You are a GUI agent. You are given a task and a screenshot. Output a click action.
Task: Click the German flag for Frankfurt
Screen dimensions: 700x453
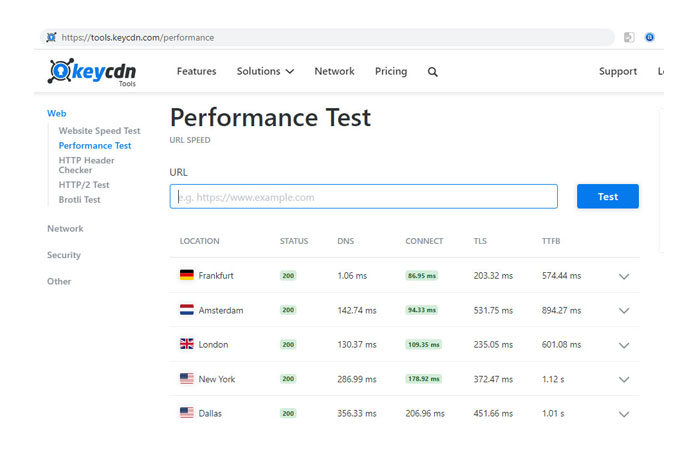[x=186, y=275]
